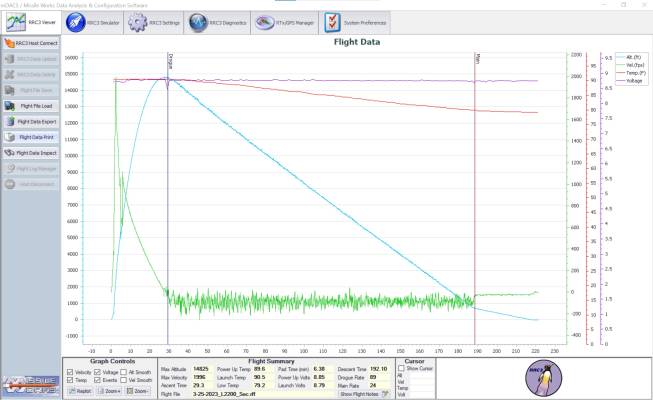The image size is (653, 400).
Task: Click the RRC3 Settings gear icon
Action: (x=138, y=22)
